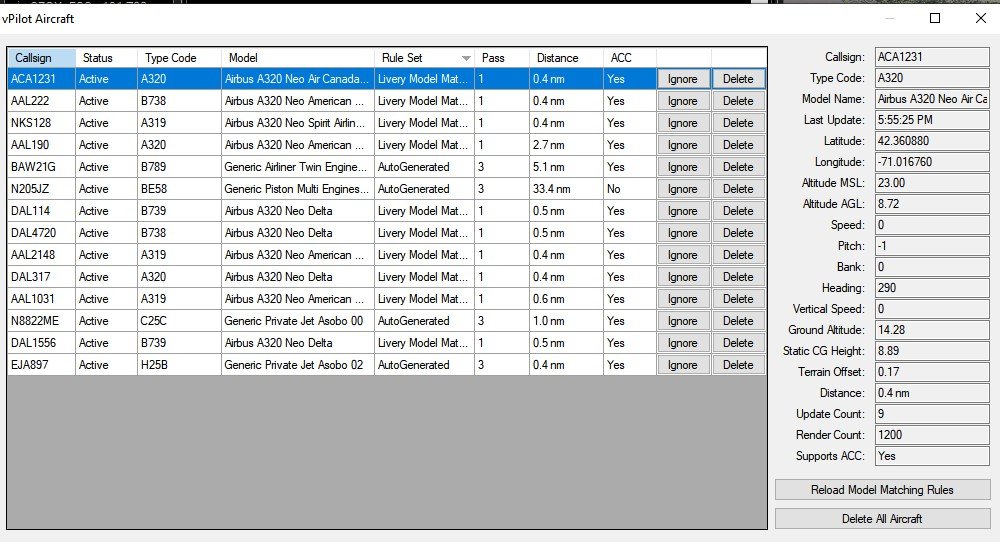This screenshot has width=1000, height=542.
Task: Click the ACC column header
Action: [629, 58]
